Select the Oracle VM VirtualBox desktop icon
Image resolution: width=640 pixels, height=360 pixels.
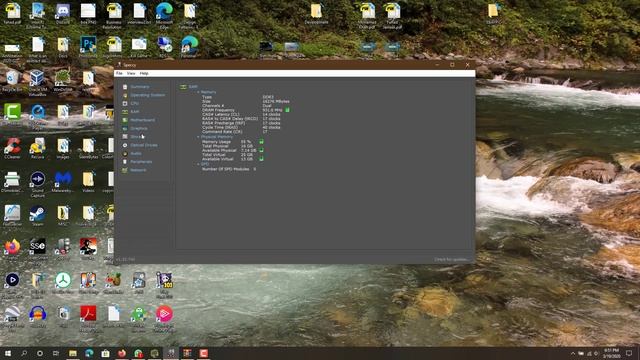tap(37, 82)
